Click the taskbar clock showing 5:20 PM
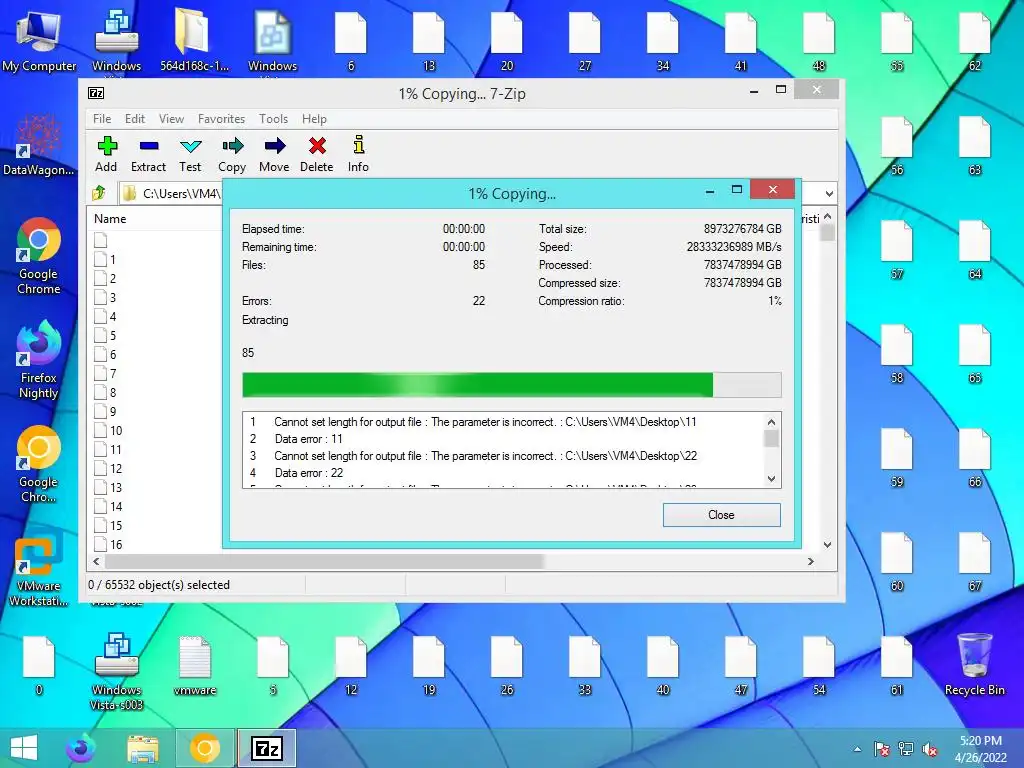 pos(980,749)
